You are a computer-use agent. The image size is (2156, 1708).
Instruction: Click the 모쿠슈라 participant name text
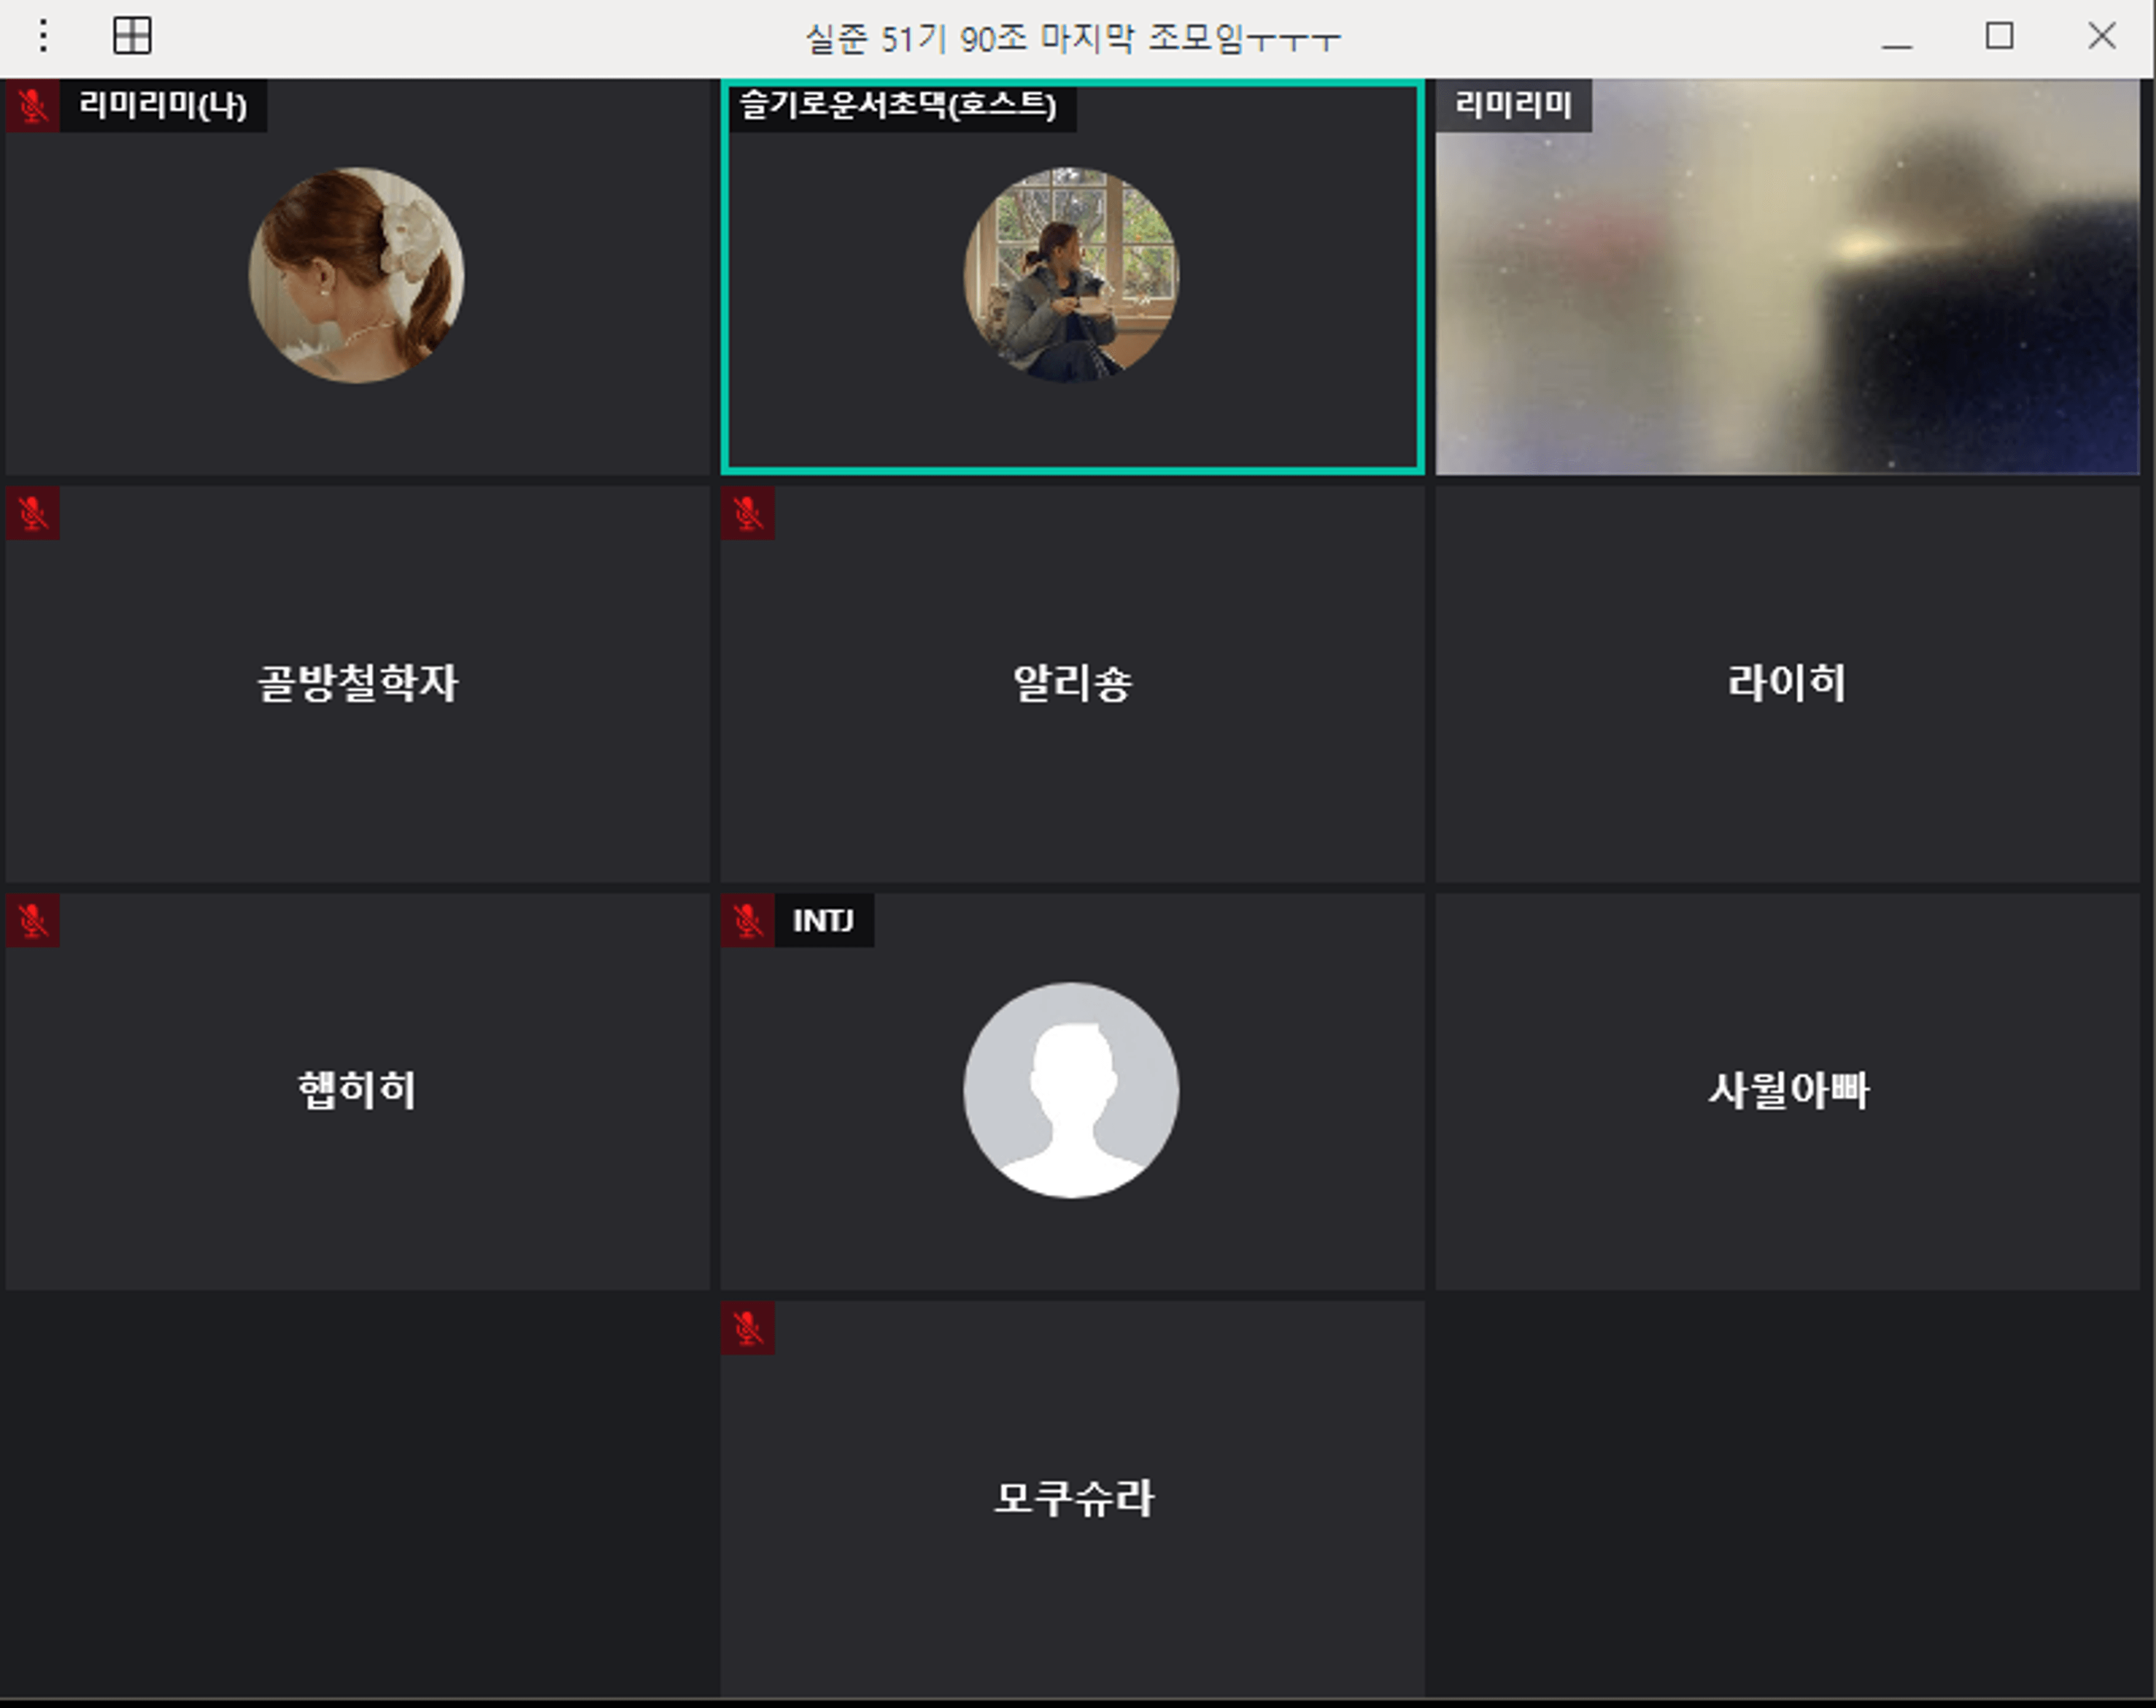tap(1073, 1498)
